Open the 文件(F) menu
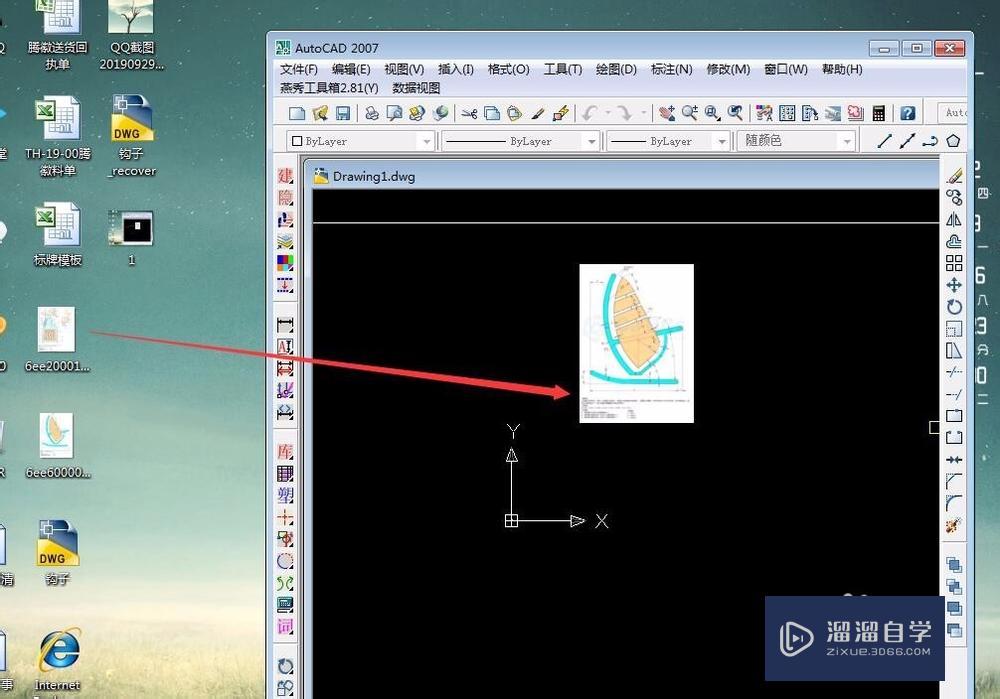 tap(298, 69)
